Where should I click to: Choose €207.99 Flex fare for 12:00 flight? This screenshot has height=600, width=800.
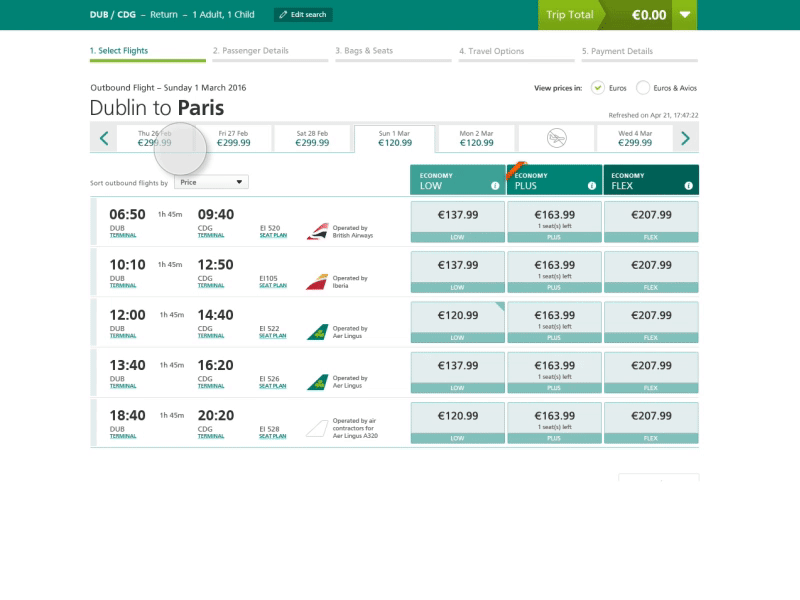click(x=651, y=322)
